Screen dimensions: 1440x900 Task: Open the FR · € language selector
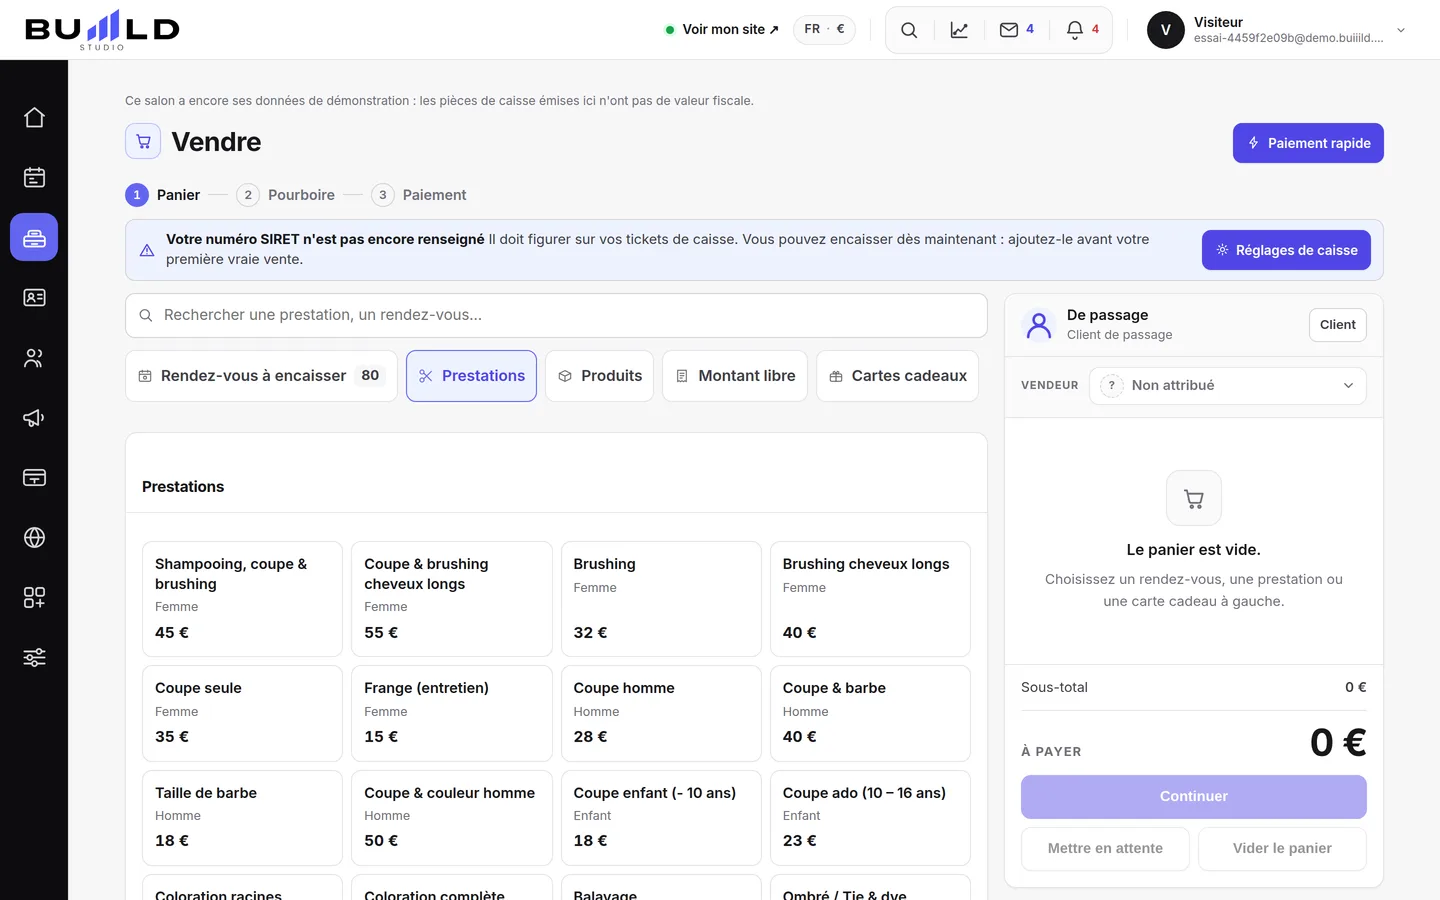[824, 30]
